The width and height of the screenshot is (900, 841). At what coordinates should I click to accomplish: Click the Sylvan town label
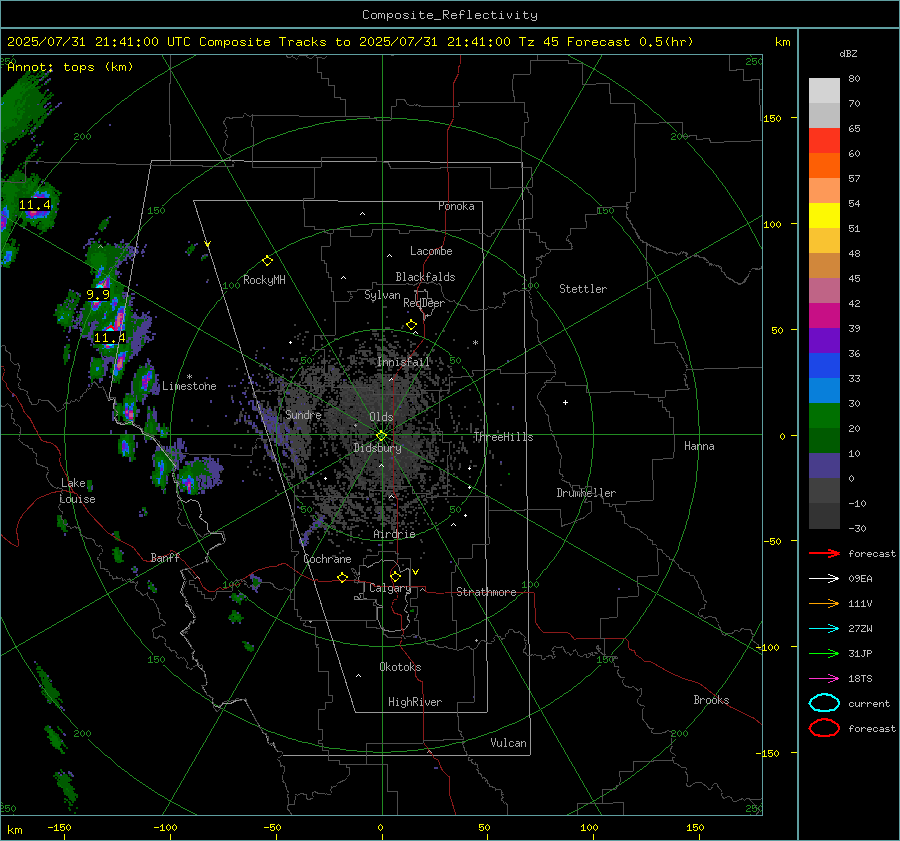pos(382,295)
